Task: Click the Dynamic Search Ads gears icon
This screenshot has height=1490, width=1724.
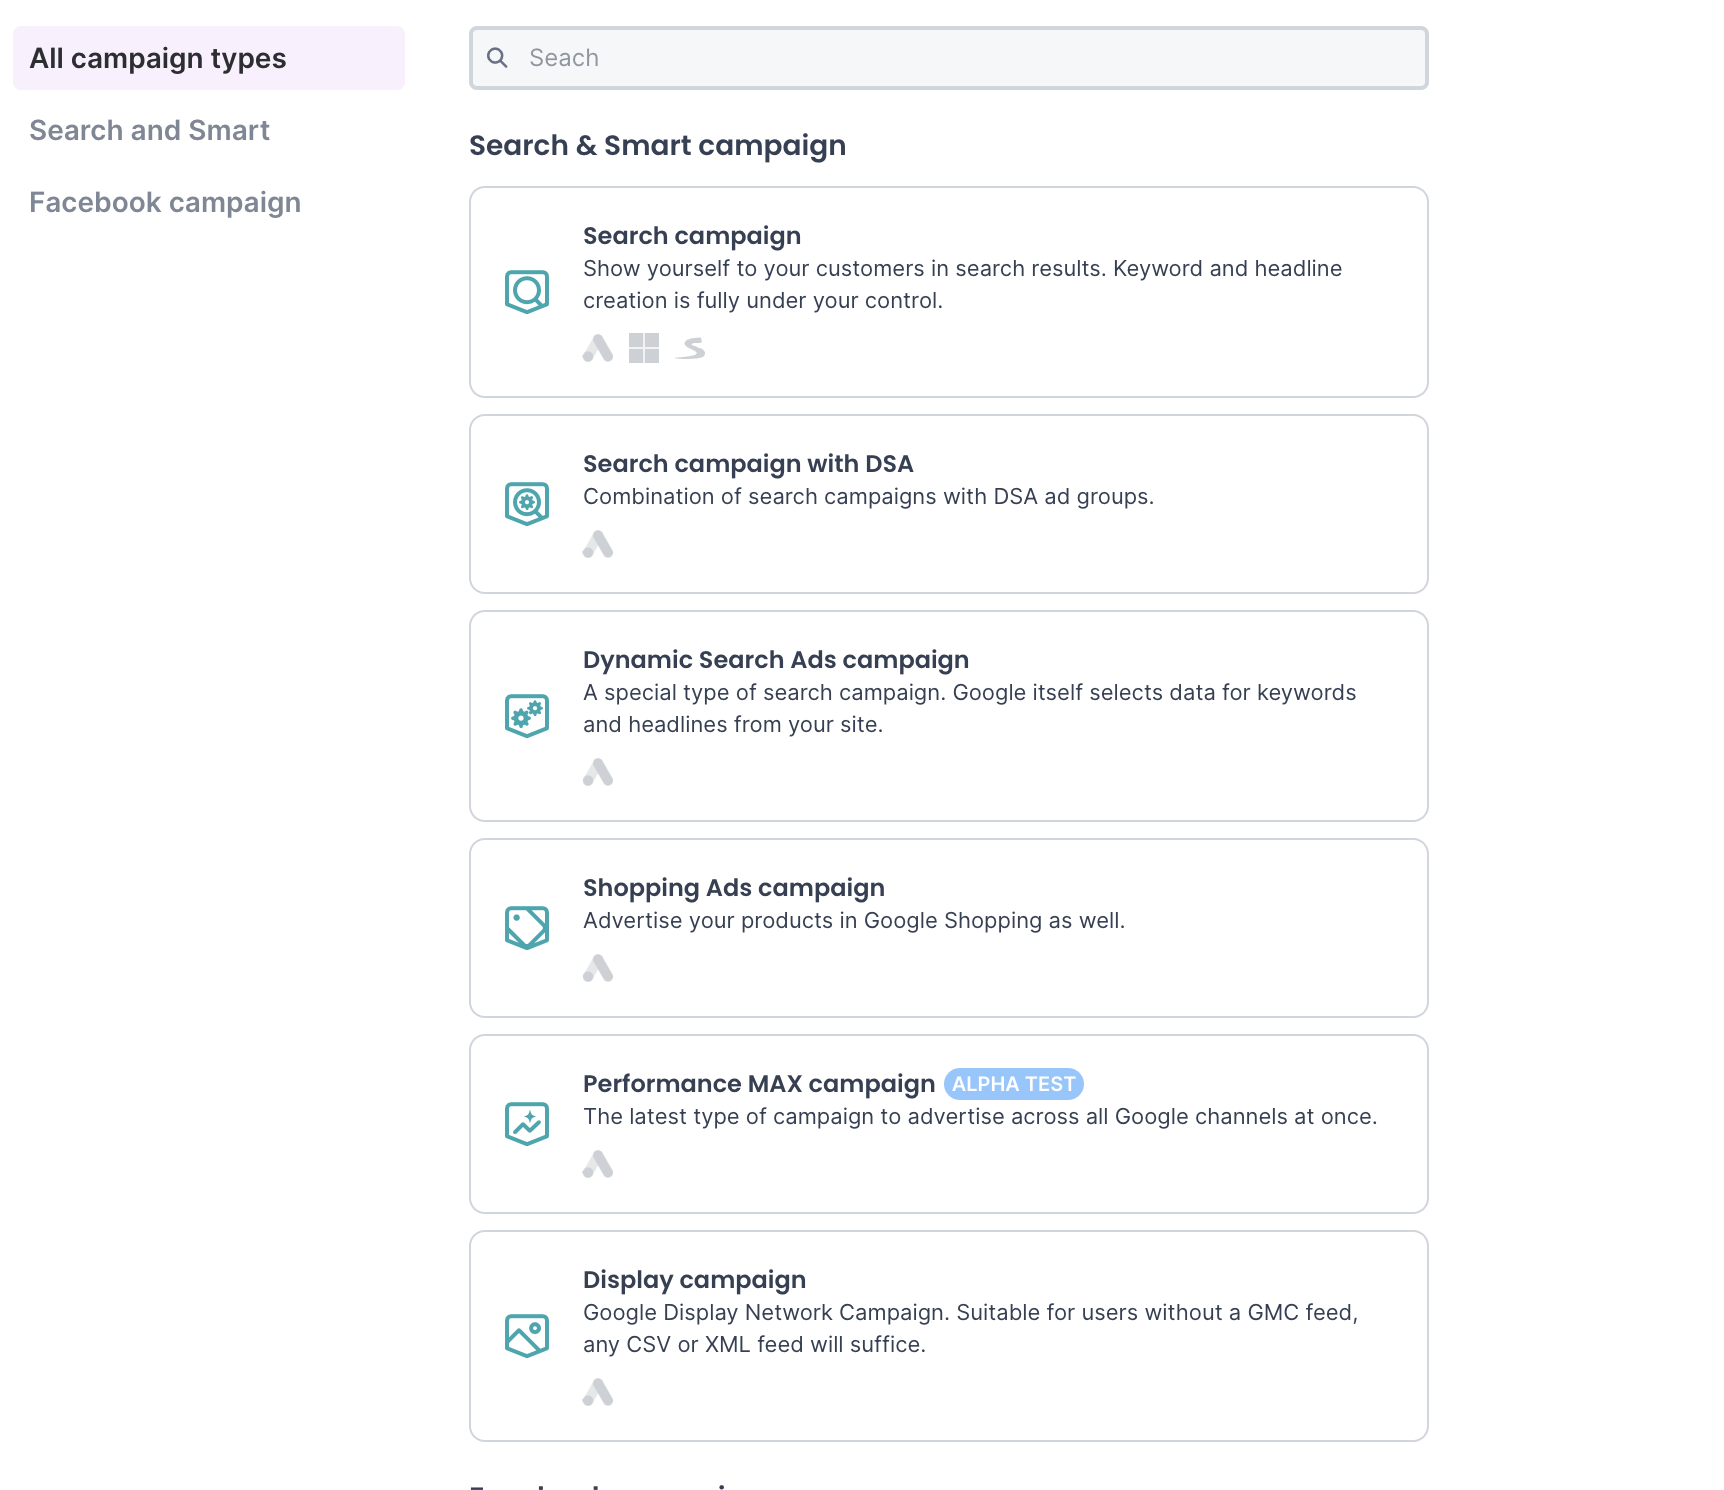Action: [527, 716]
